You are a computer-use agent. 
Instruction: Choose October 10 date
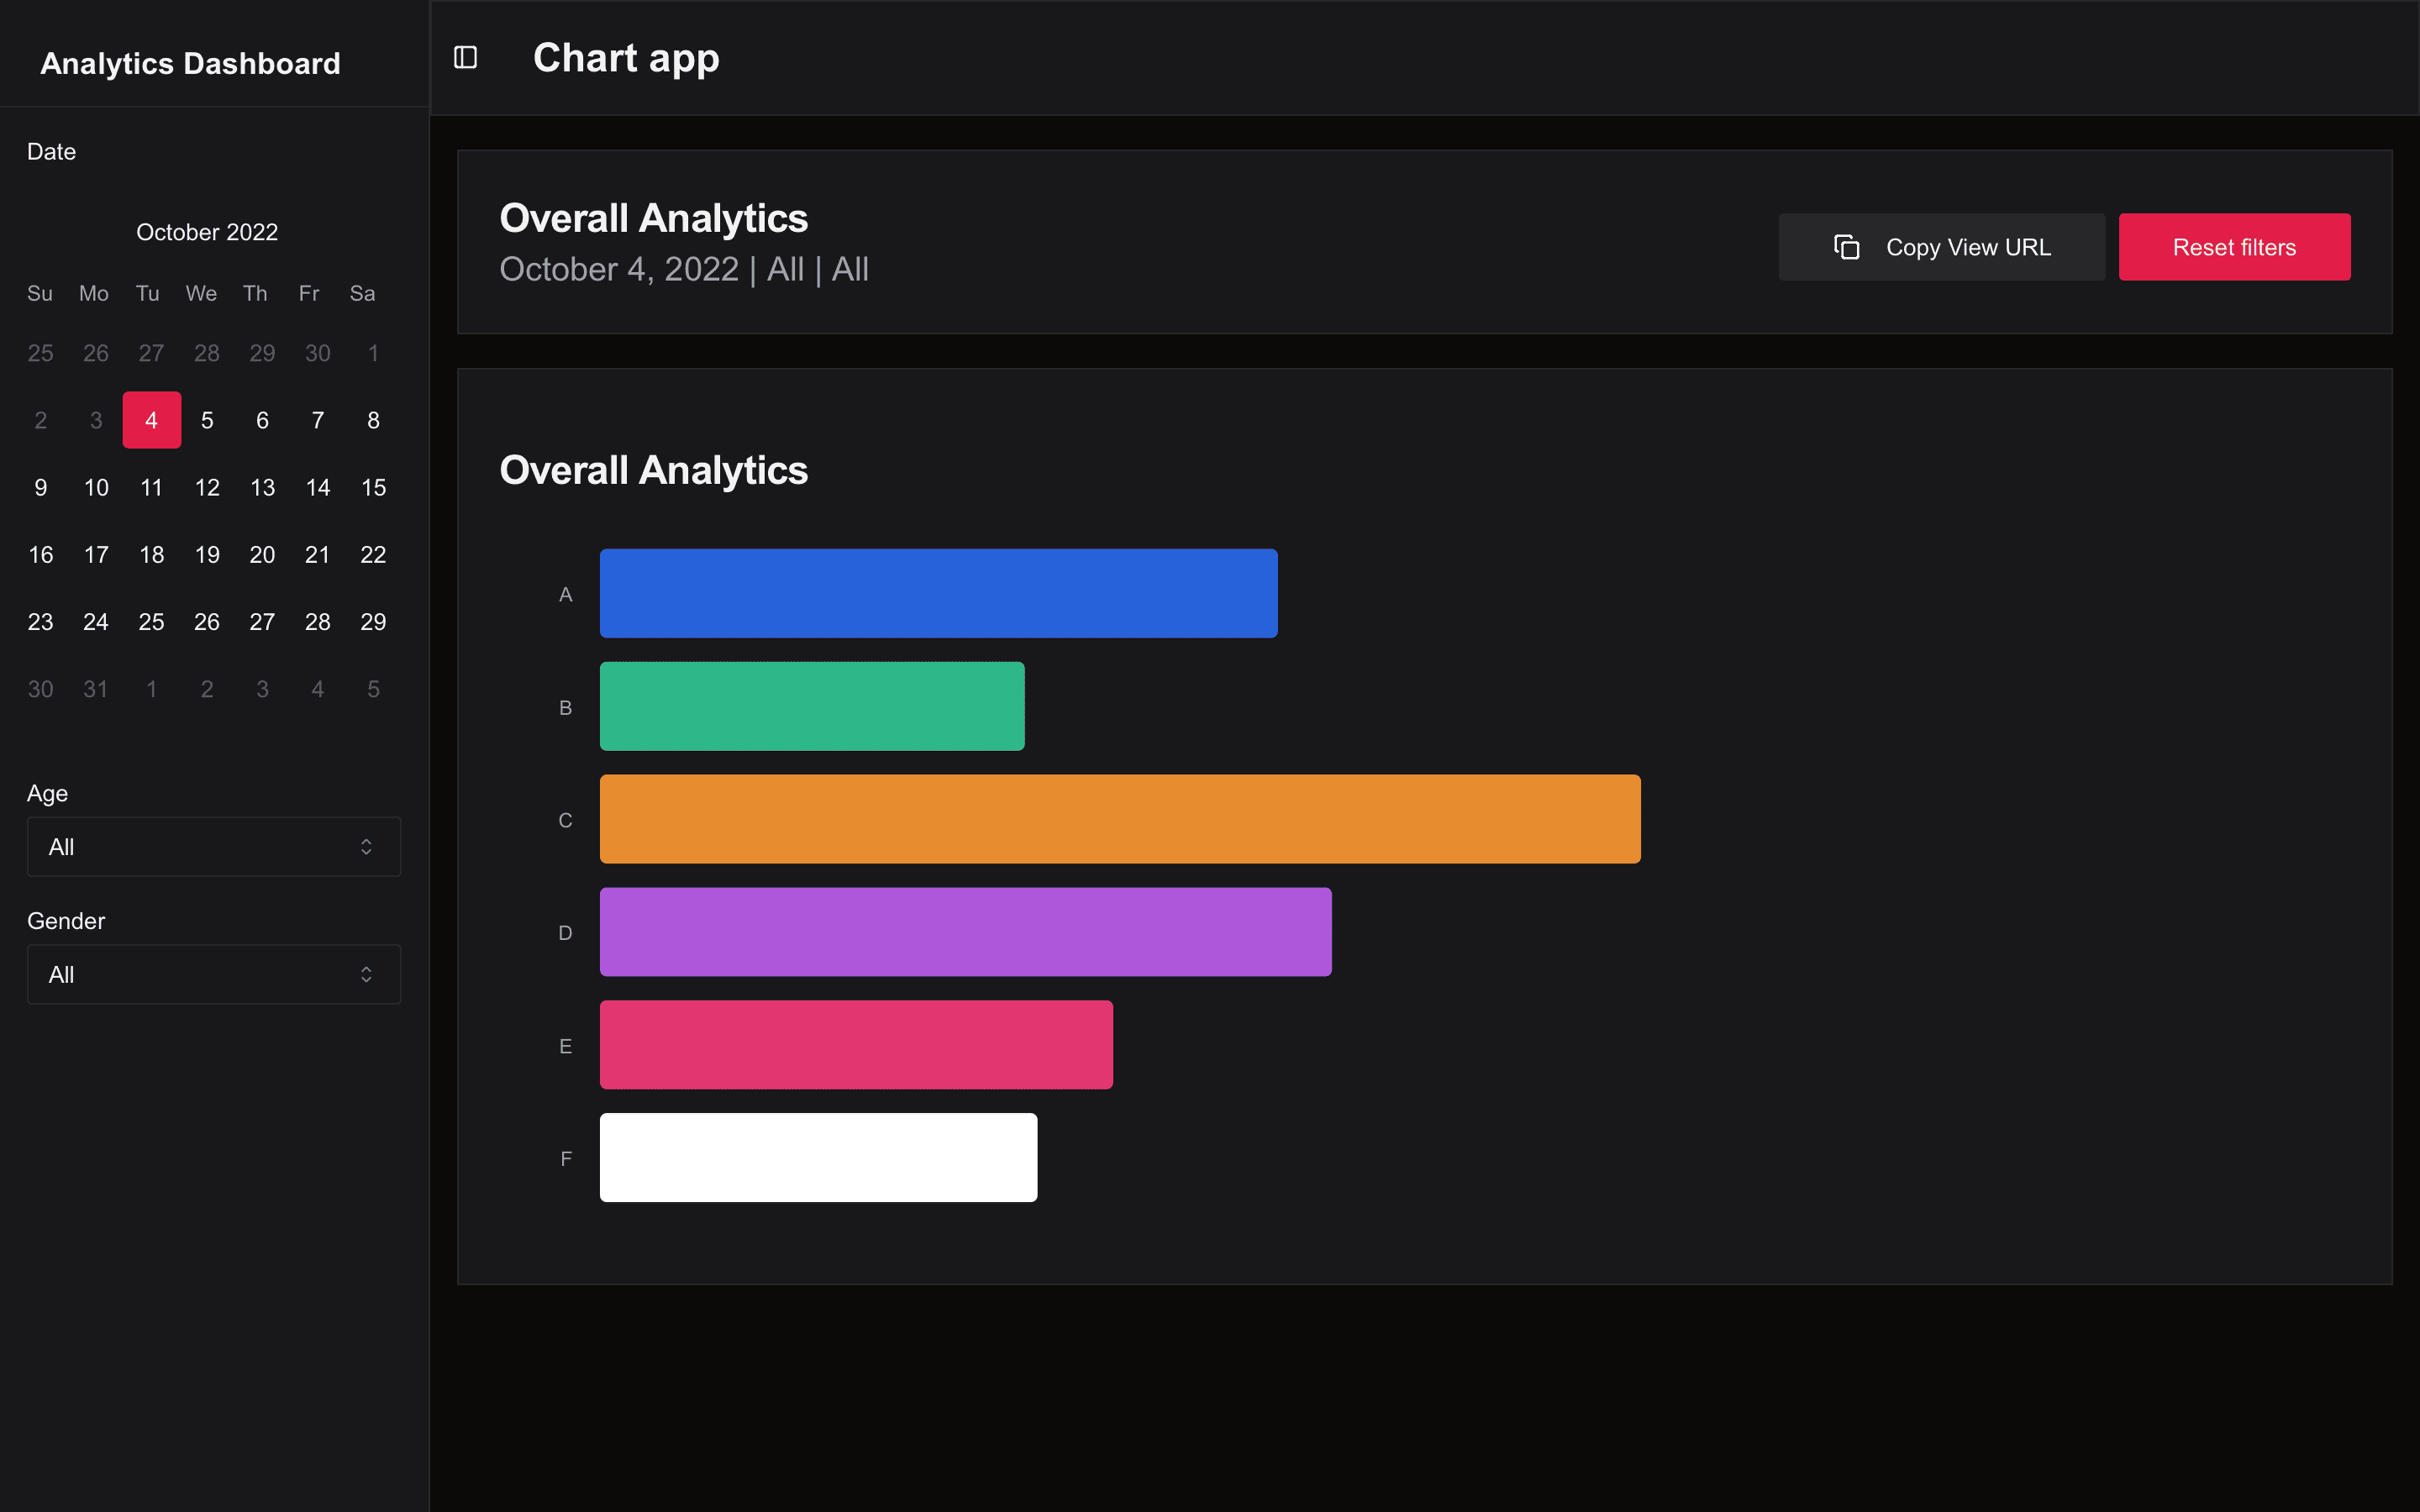[x=96, y=487]
